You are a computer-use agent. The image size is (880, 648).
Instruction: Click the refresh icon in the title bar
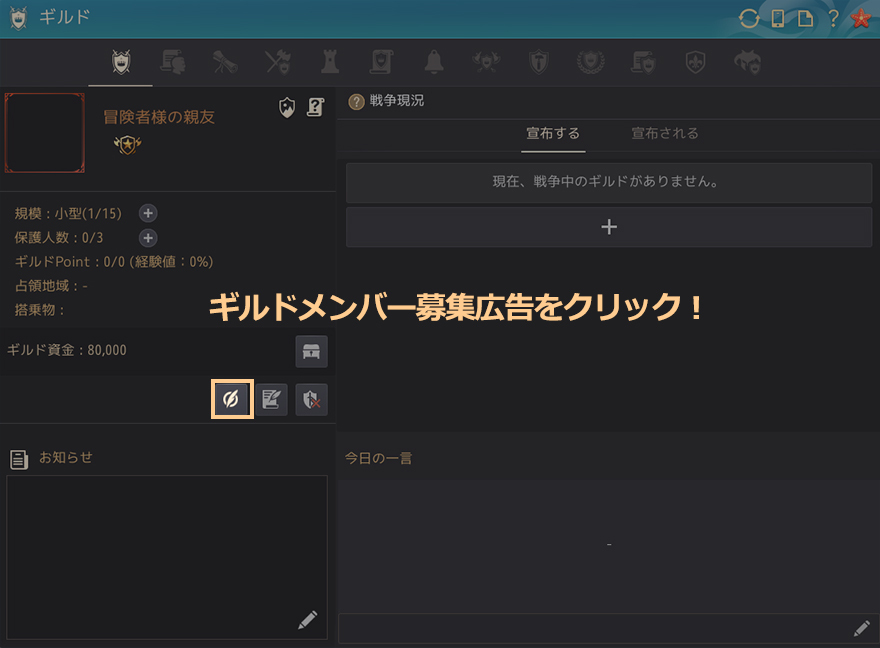tap(748, 18)
